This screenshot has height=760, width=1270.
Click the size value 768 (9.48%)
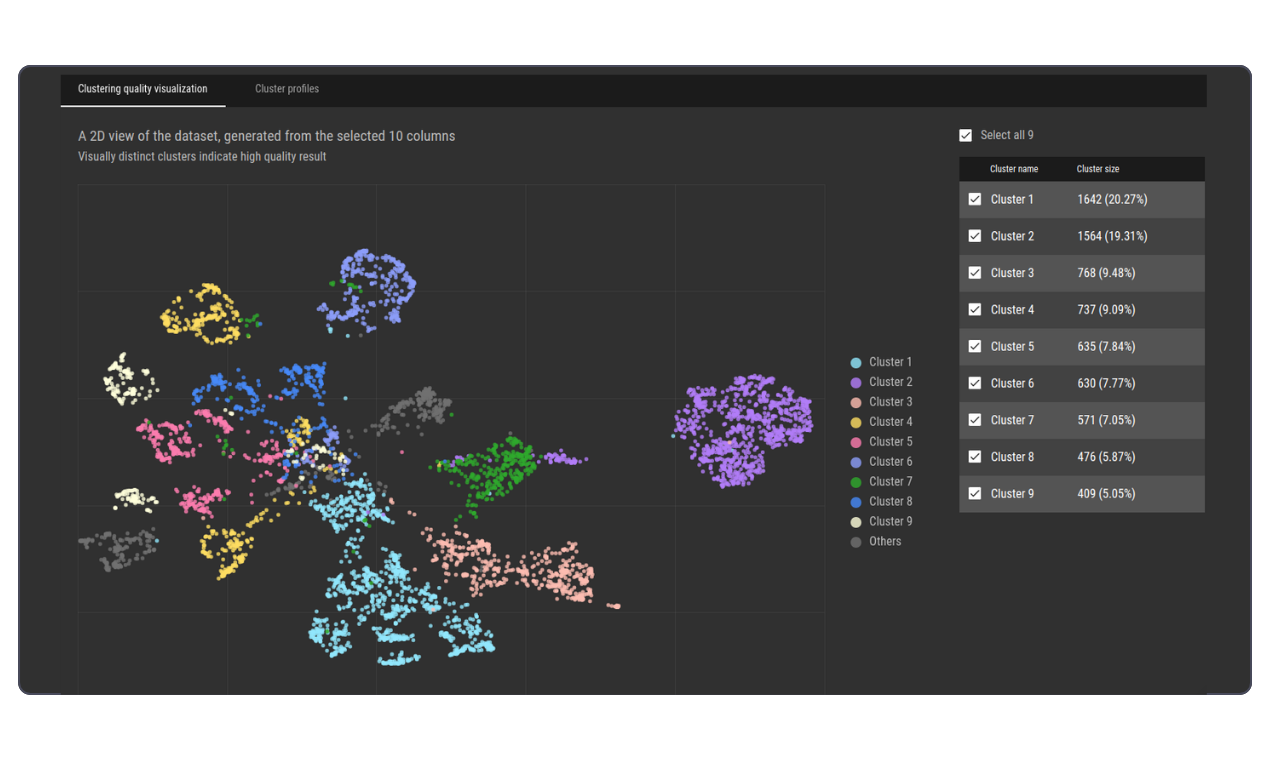(x=1106, y=273)
